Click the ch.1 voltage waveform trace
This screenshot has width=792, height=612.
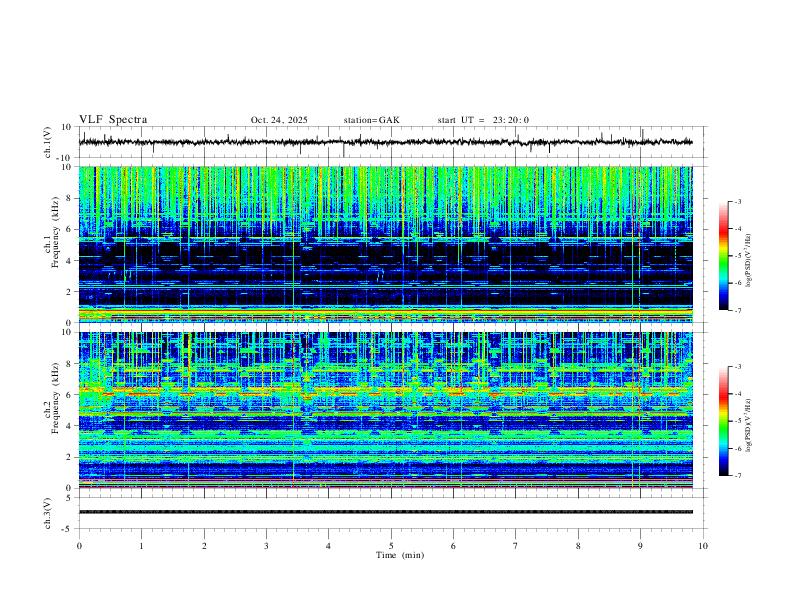pos(385,142)
